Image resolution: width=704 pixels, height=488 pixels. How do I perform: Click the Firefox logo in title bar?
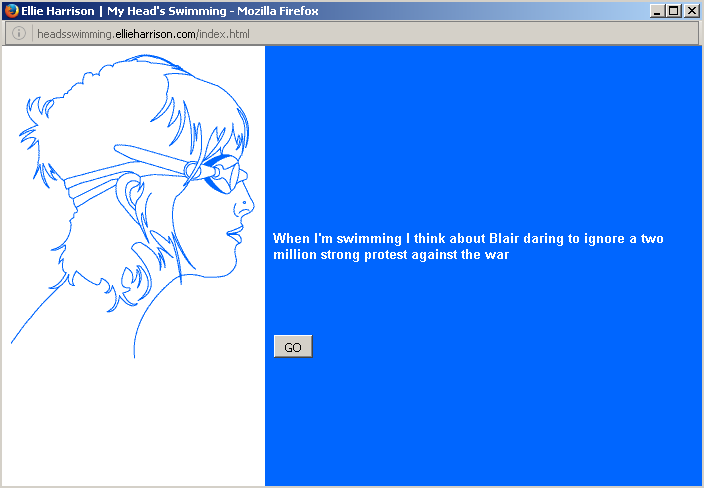coord(11,10)
